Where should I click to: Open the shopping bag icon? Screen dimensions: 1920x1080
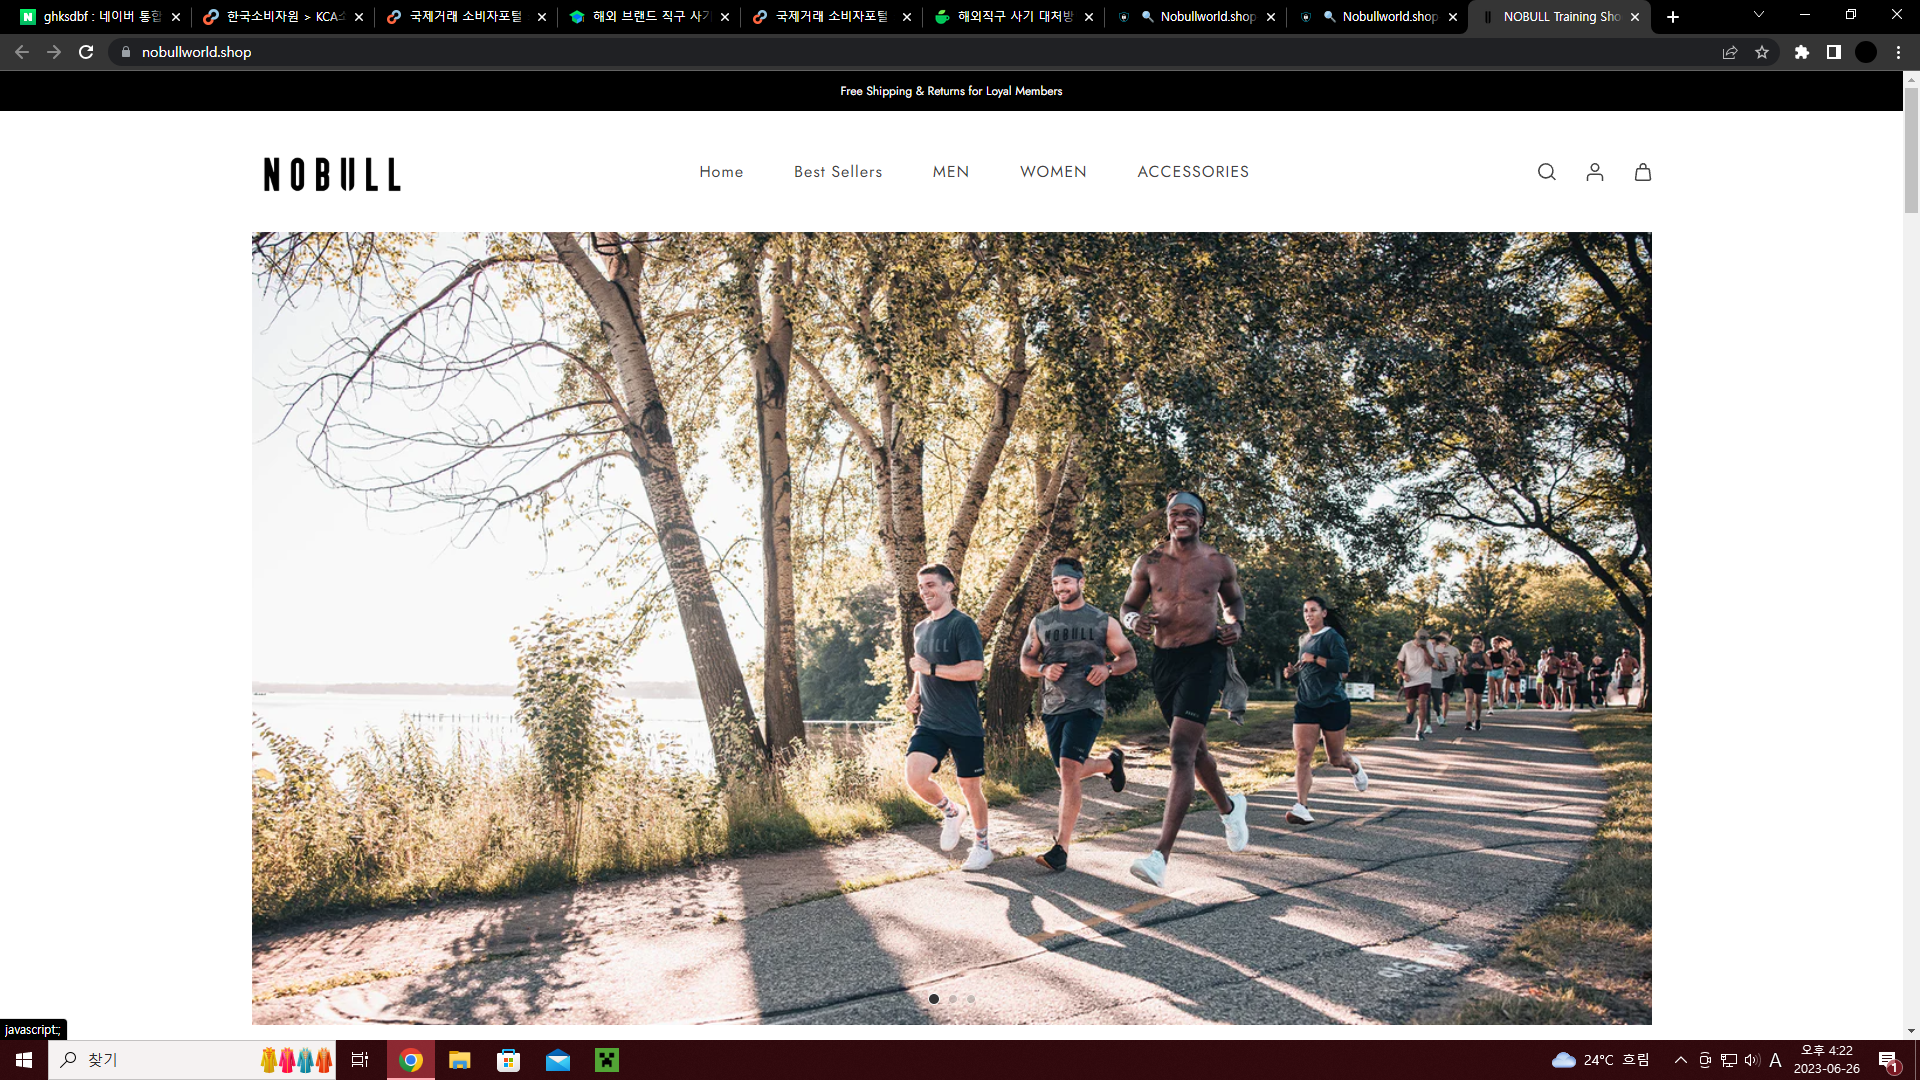coord(1643,172)
